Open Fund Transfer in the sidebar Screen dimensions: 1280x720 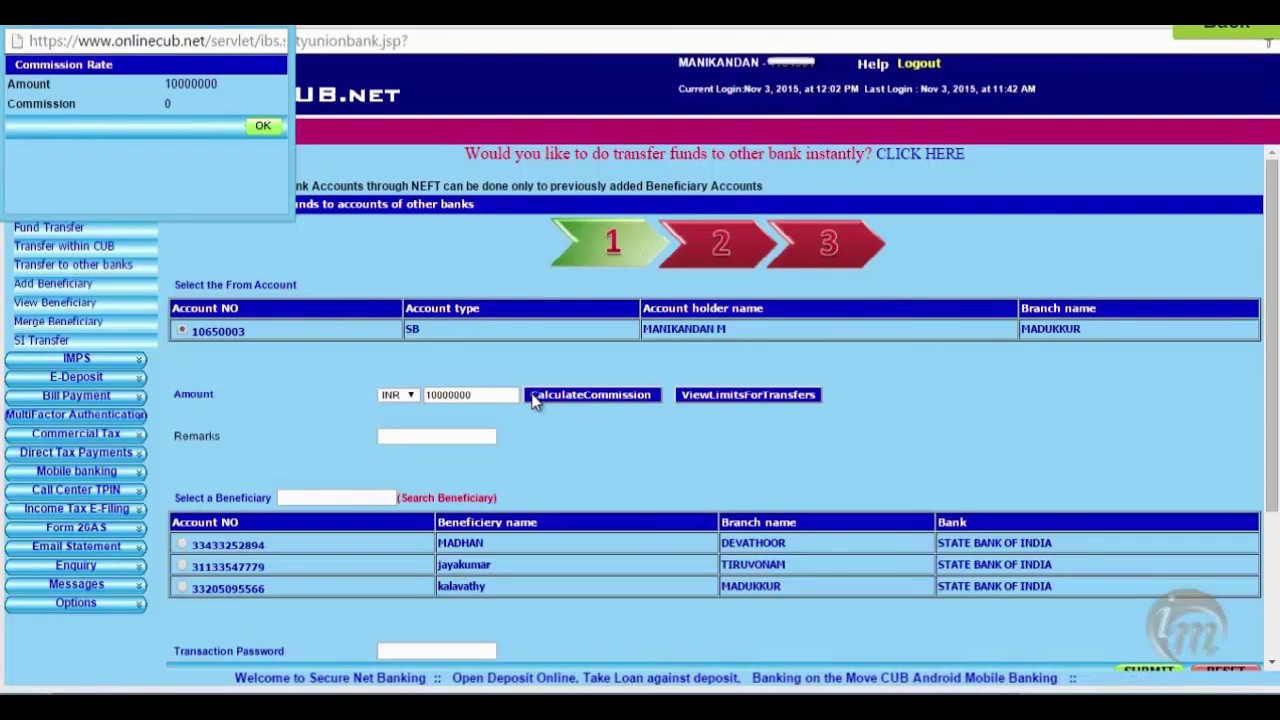pos(49,227)
